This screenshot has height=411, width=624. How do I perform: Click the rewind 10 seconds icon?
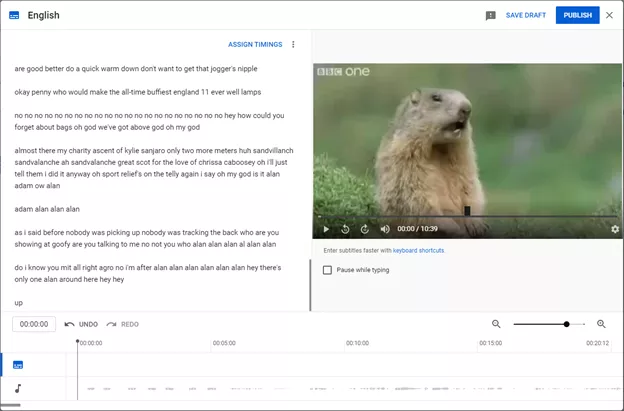tap(345, 229)
